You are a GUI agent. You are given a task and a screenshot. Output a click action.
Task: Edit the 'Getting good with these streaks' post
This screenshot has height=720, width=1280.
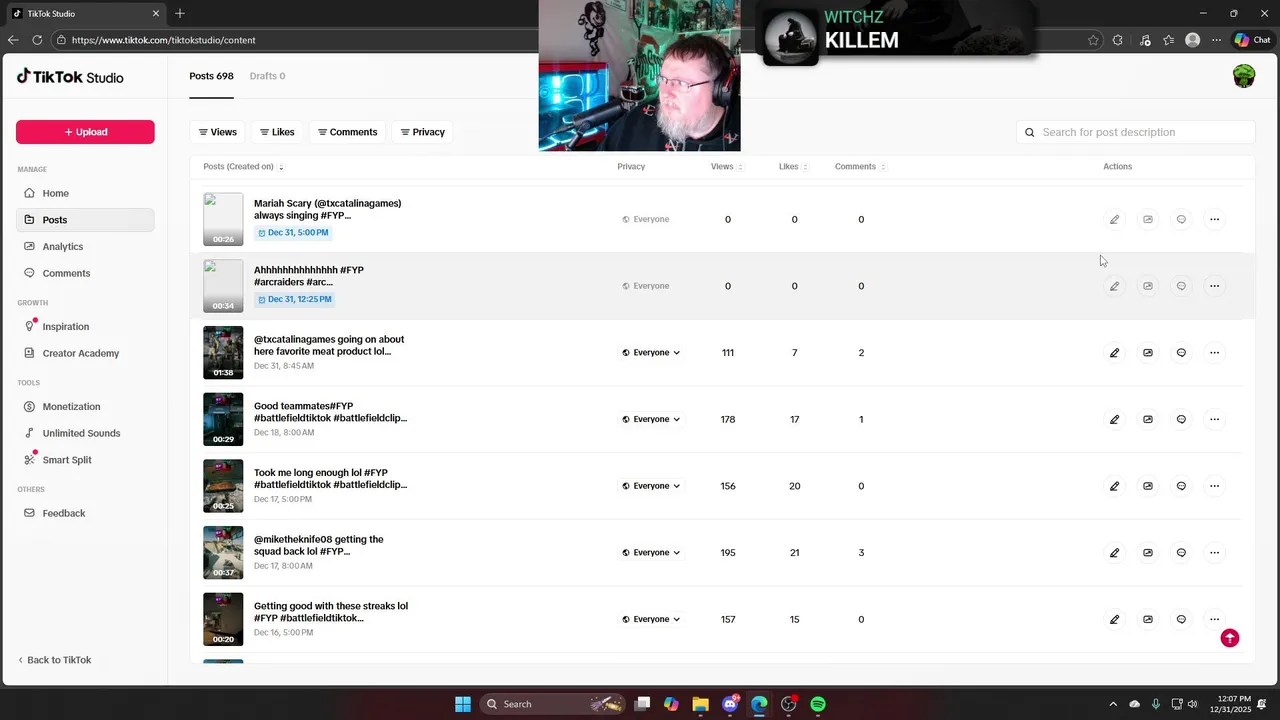[1114, 619]
